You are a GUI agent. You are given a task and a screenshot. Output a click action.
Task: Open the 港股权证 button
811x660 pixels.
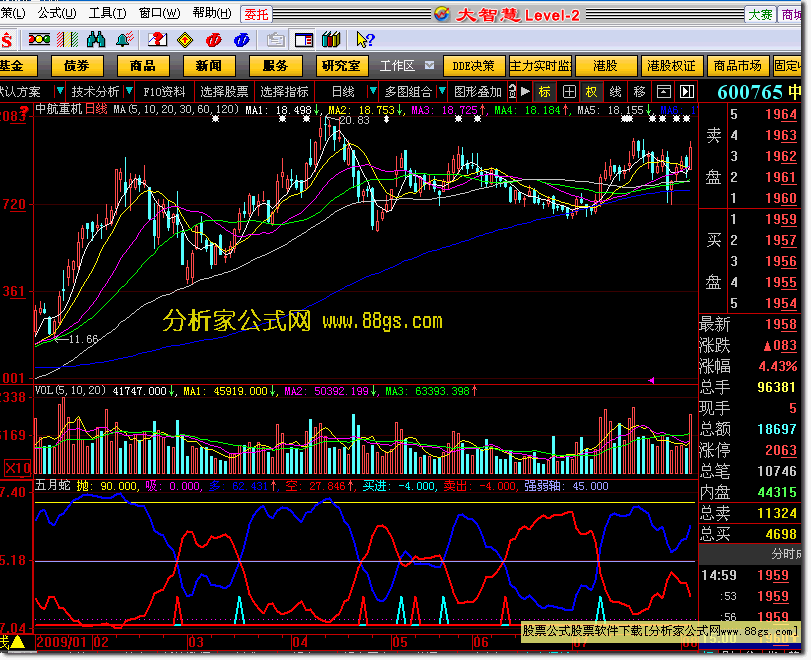(671, 66)
